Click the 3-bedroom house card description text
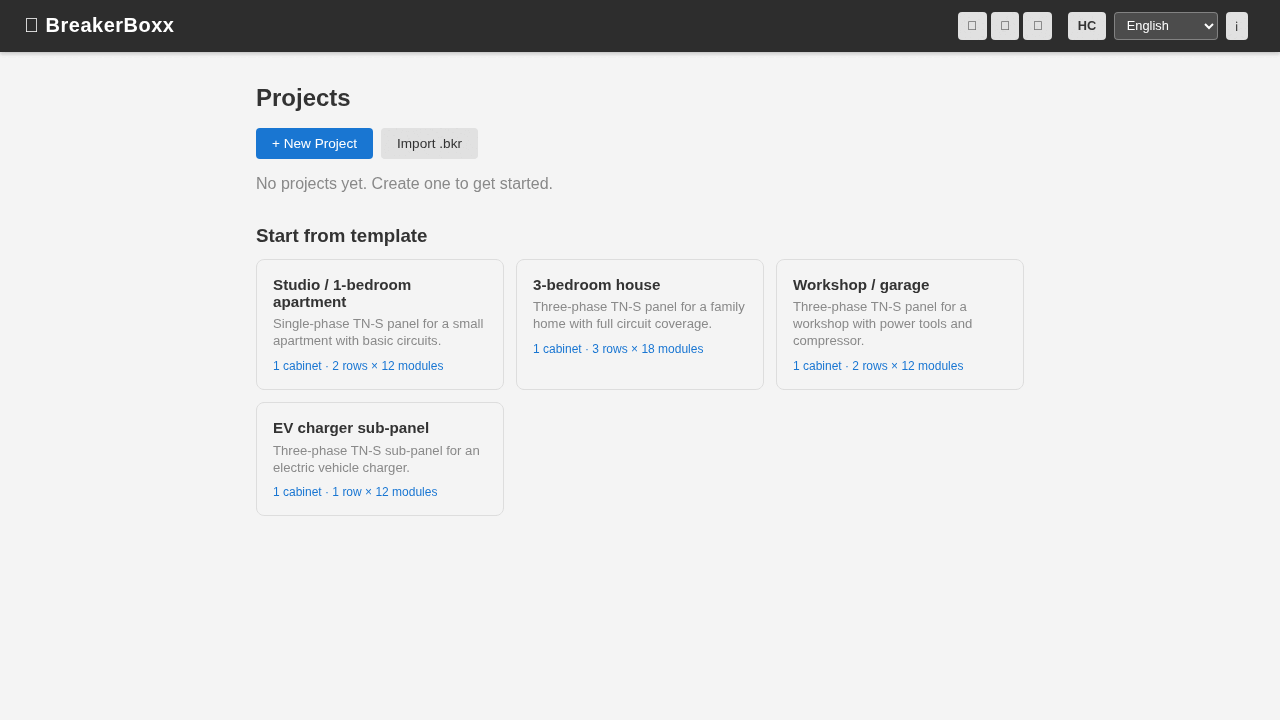 tap(639, 315)
